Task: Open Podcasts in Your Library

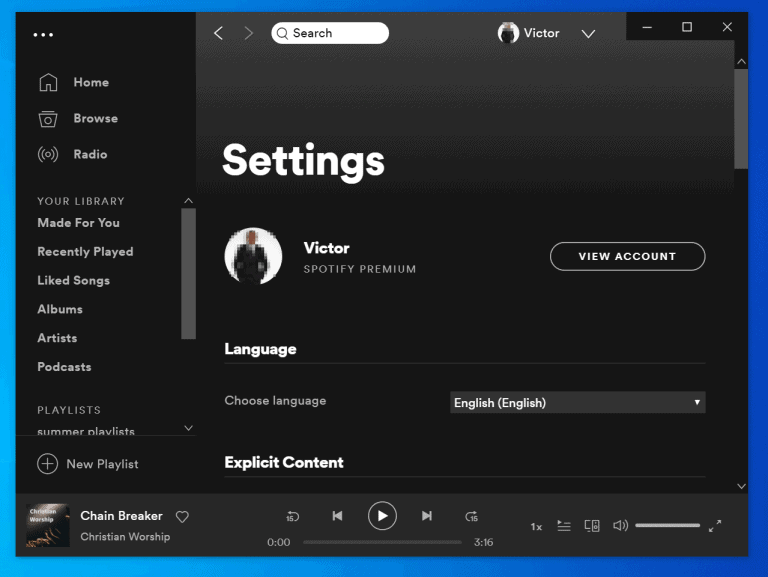Action: (x=64, y=367)
